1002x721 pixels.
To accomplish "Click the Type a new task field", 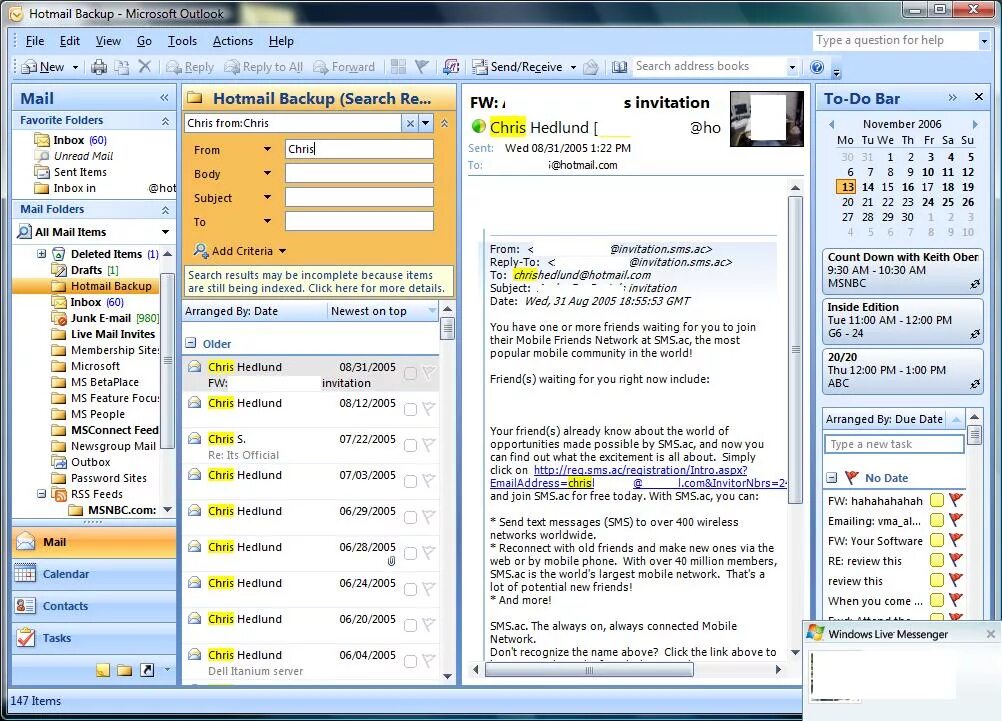I will pyautogui.click(x=894, y=444).
